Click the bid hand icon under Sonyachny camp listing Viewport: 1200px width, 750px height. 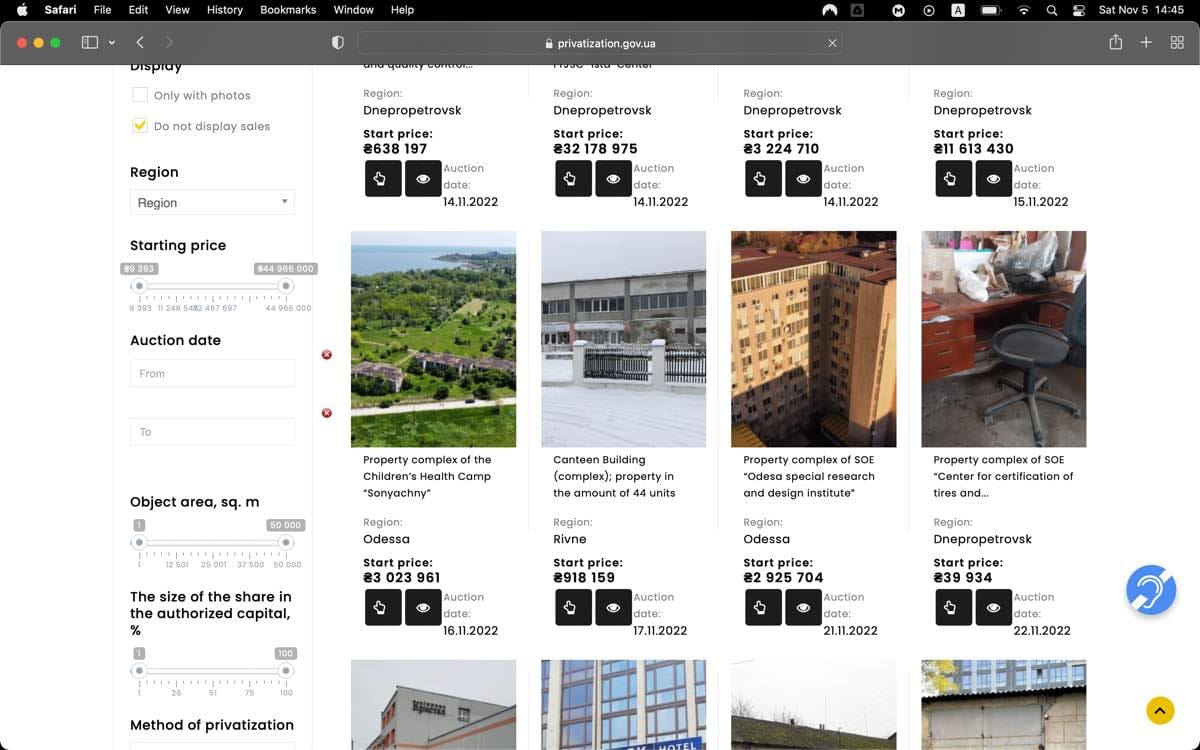pyautogui.click(x=383, y=607)
